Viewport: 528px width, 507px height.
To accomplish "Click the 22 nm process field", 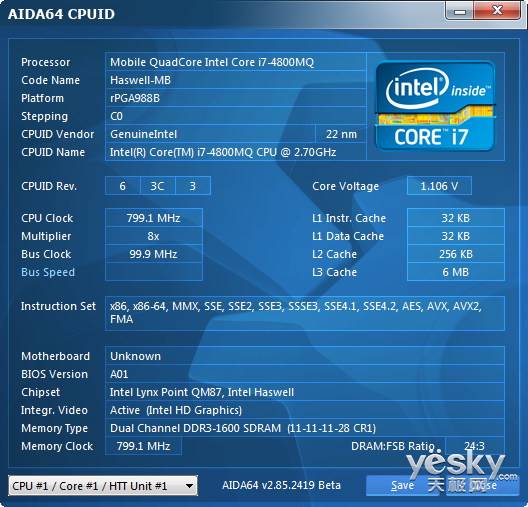I will pyautogui.click(x=341, y=134).
